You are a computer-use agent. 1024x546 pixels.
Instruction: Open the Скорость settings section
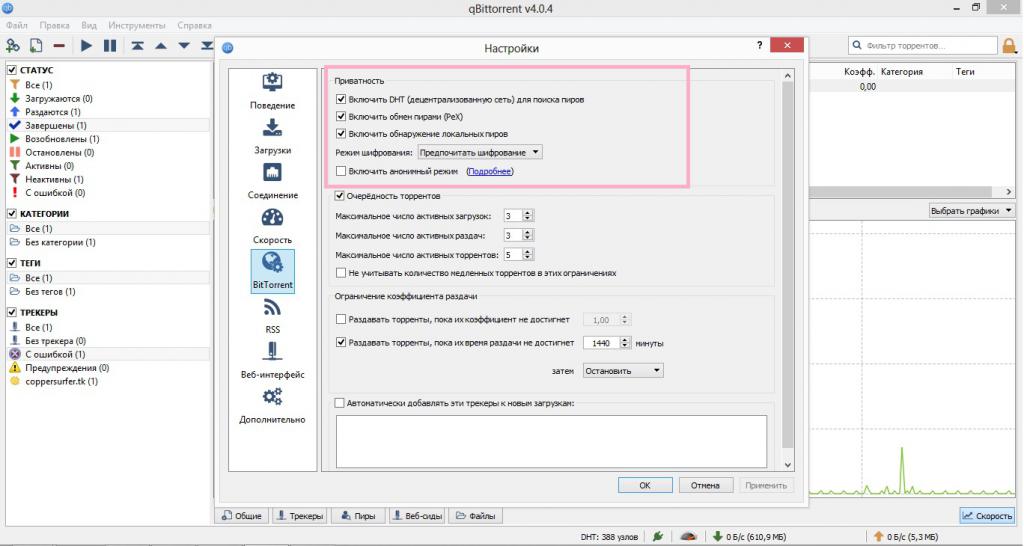(272, 226)
